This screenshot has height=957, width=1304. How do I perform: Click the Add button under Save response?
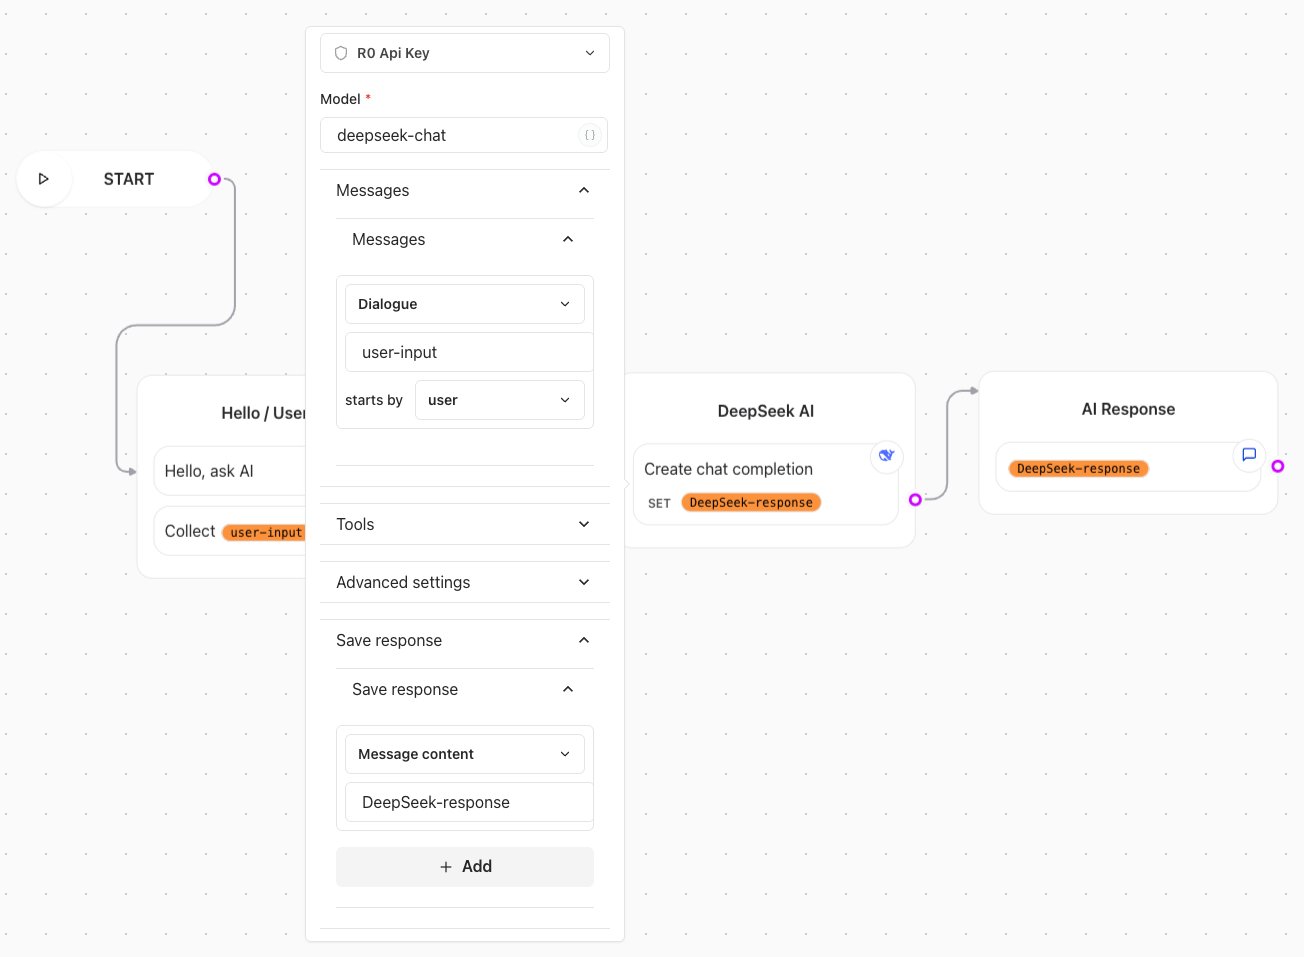click(x=464, y=866)
